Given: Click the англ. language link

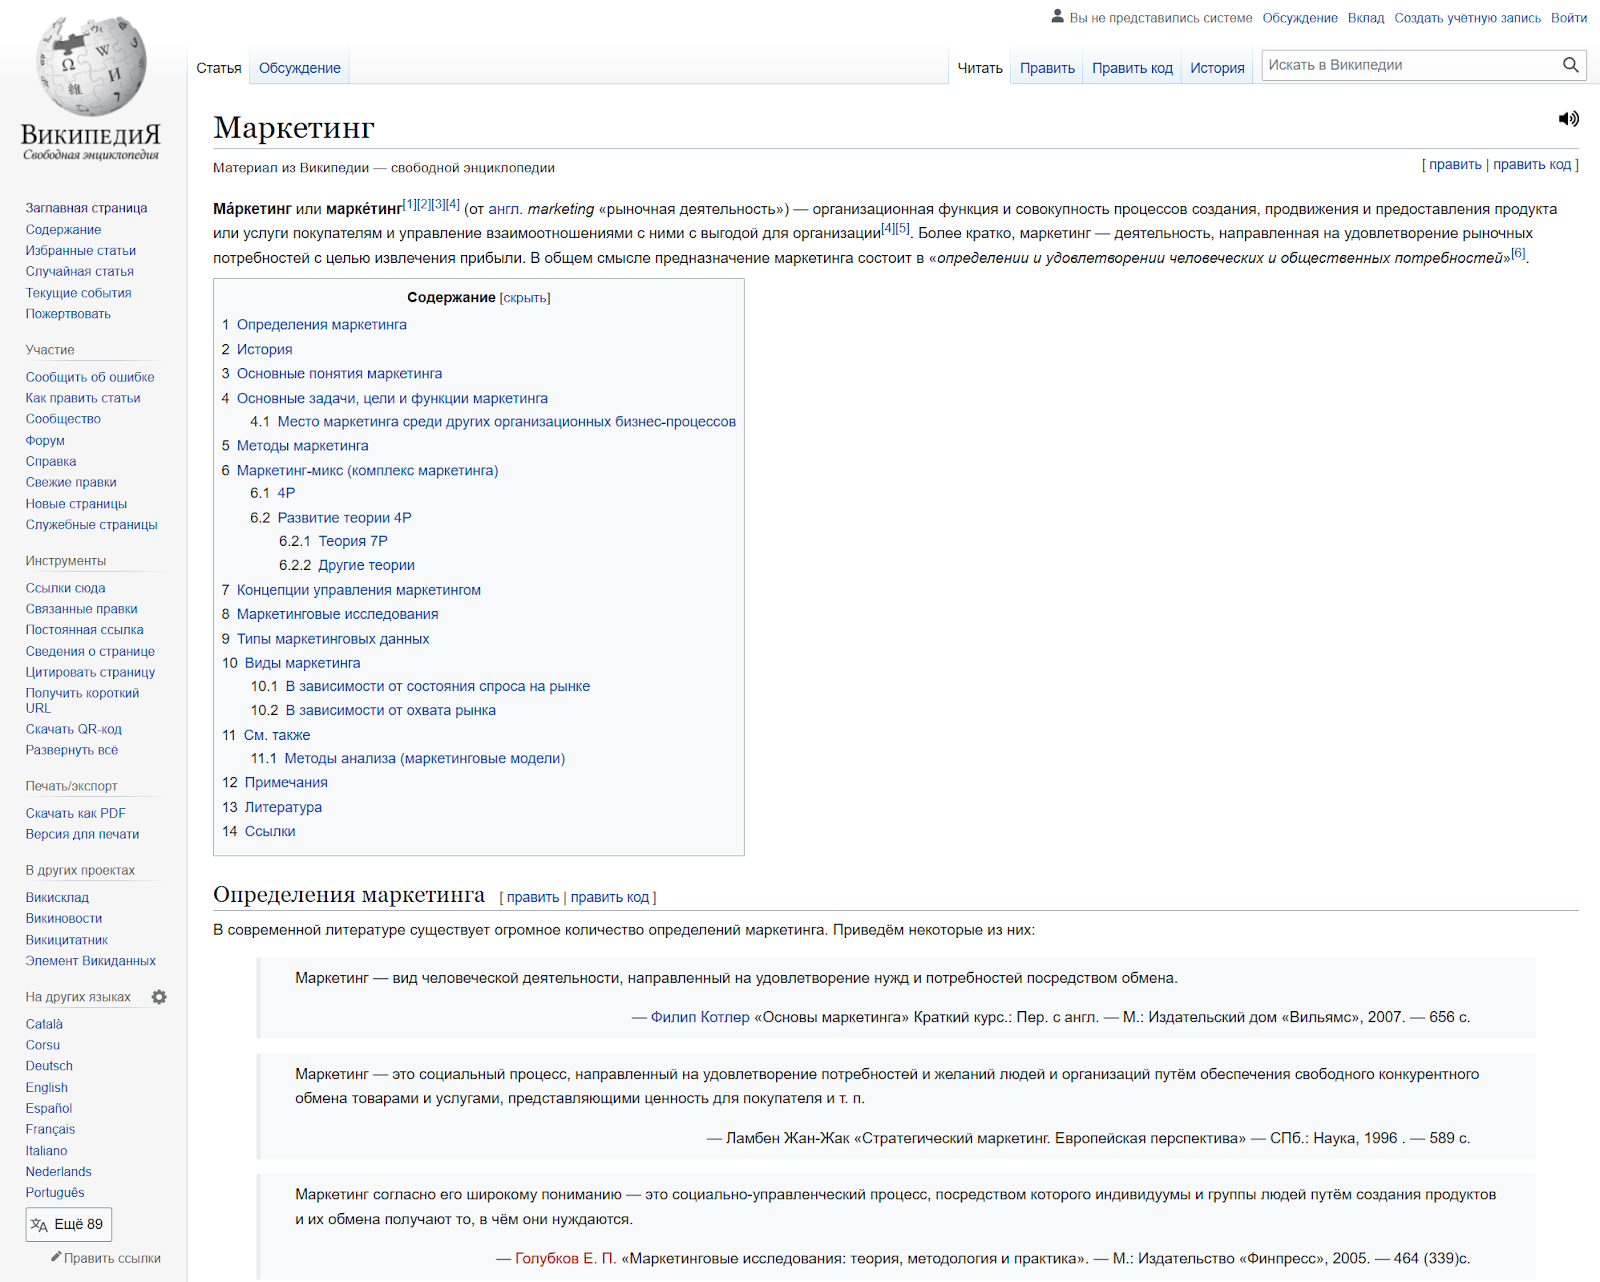Looking at the screenshot, I should coord(505,209).
